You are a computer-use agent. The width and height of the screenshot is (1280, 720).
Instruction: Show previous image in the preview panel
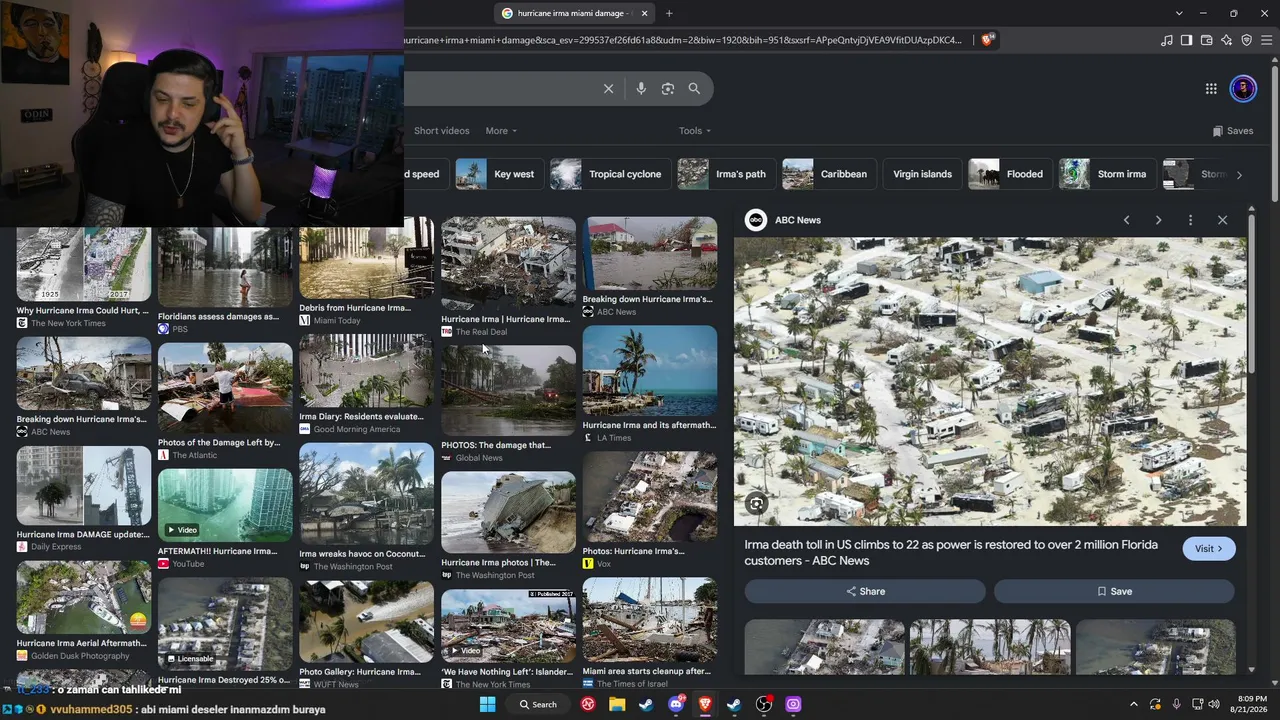pyautogui.click(x=1126, y=220)
